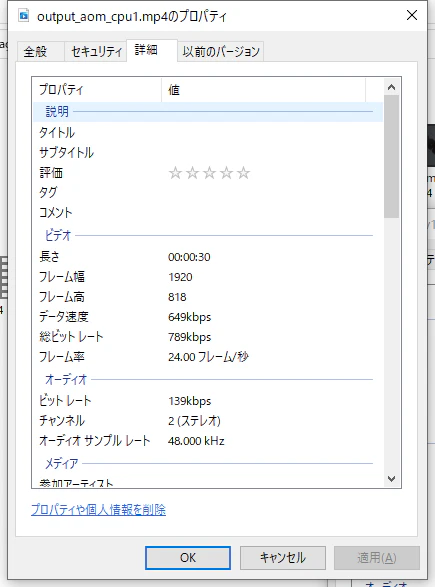Click the 24.00 フレーム/秒 value
This screenshot has height=587, width=435.
[208, 357]
